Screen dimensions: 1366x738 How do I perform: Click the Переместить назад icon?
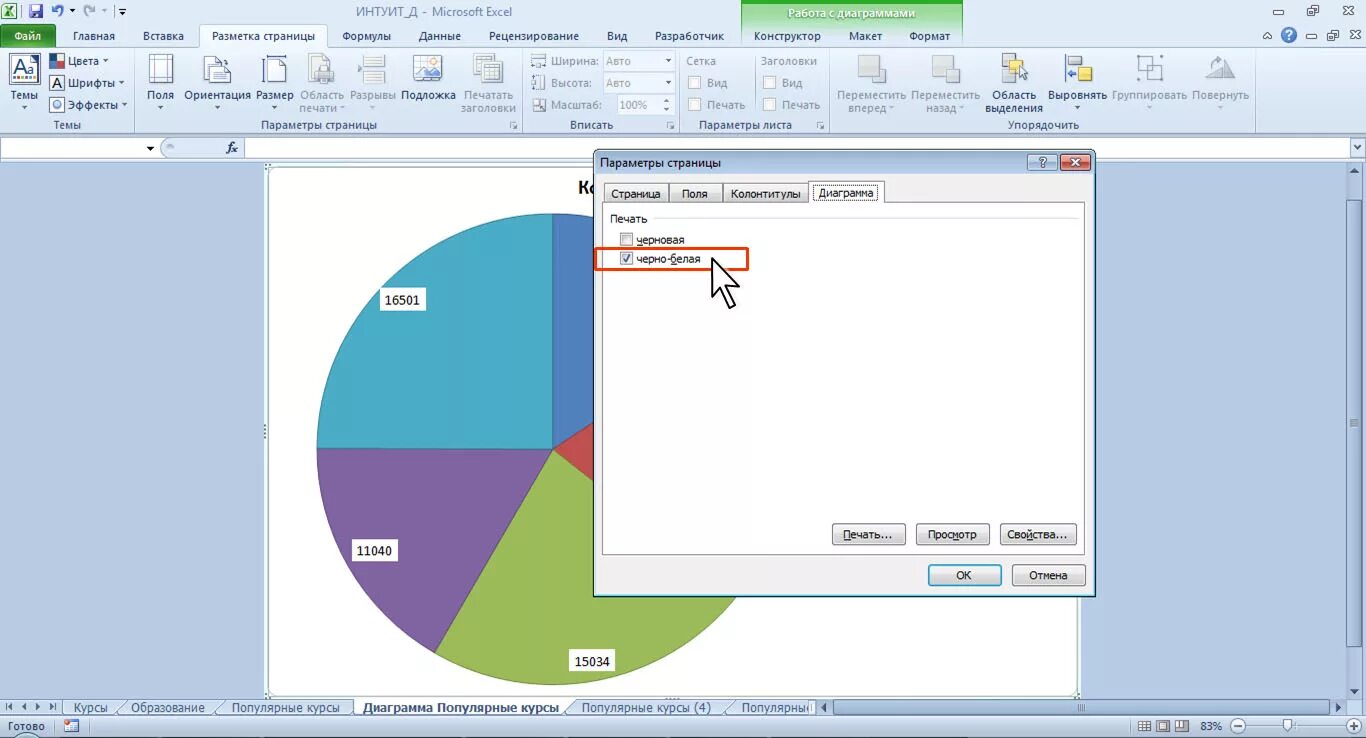point(945,82)
